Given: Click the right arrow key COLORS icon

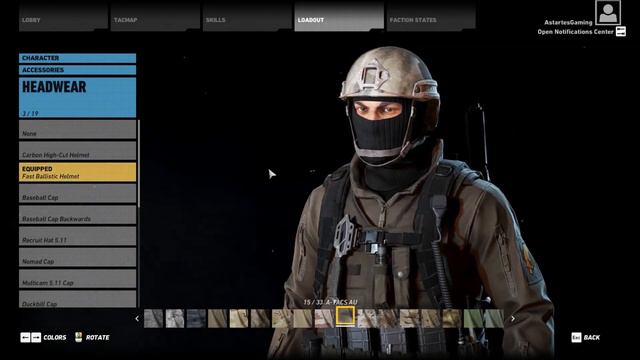Looking at the screenshot, I should coord(36,338).
